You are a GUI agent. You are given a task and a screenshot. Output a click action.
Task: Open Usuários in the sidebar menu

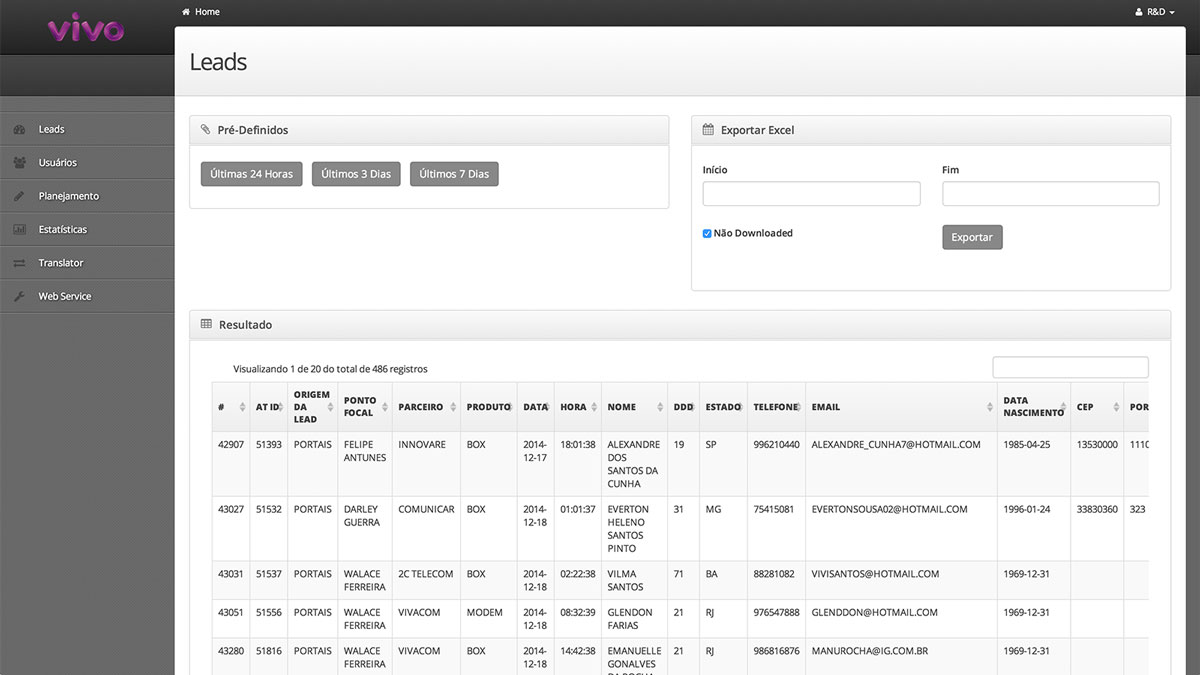pos(87,162)
